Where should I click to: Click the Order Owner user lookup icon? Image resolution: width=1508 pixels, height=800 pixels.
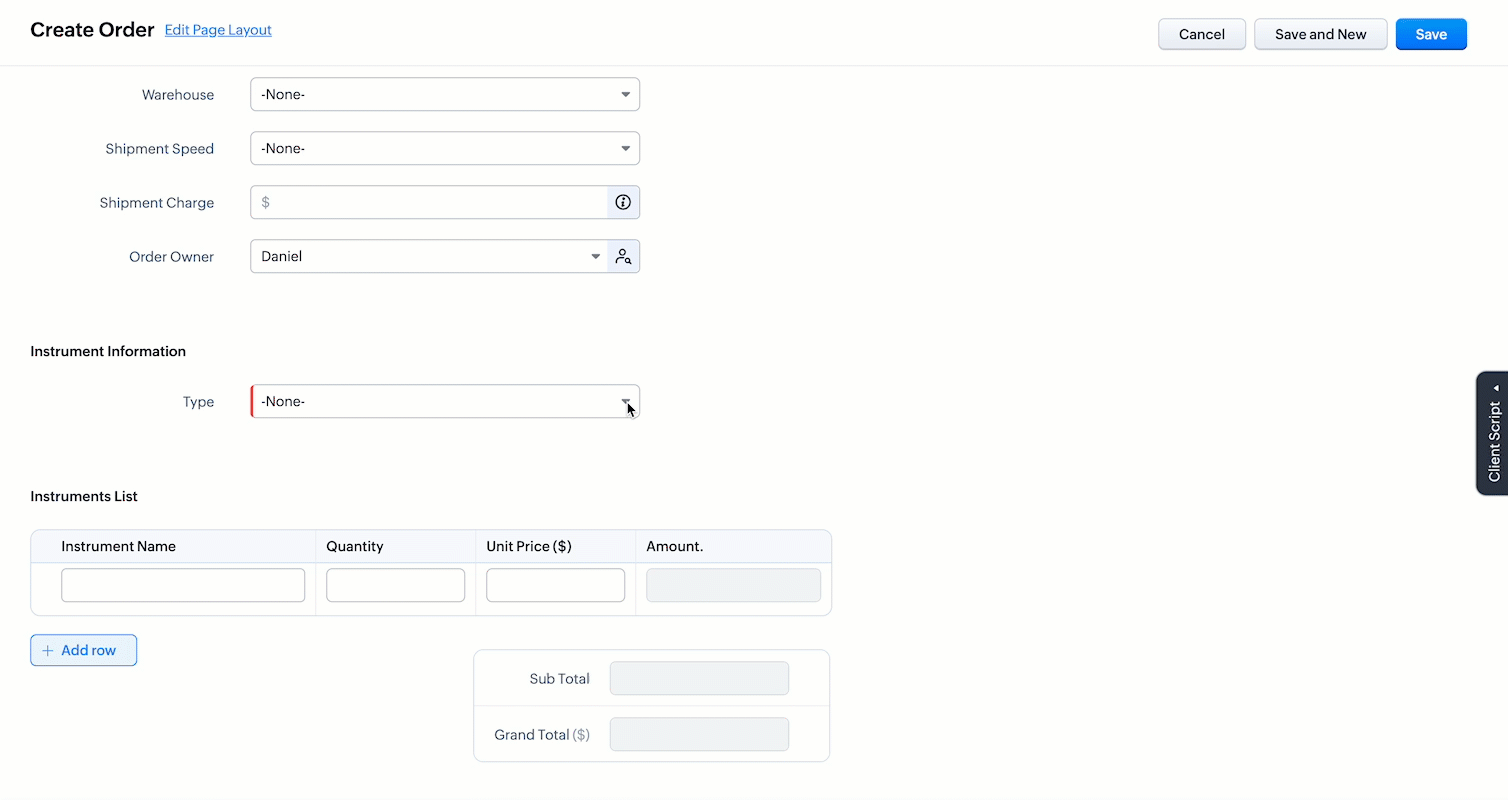tap(623, 257)
